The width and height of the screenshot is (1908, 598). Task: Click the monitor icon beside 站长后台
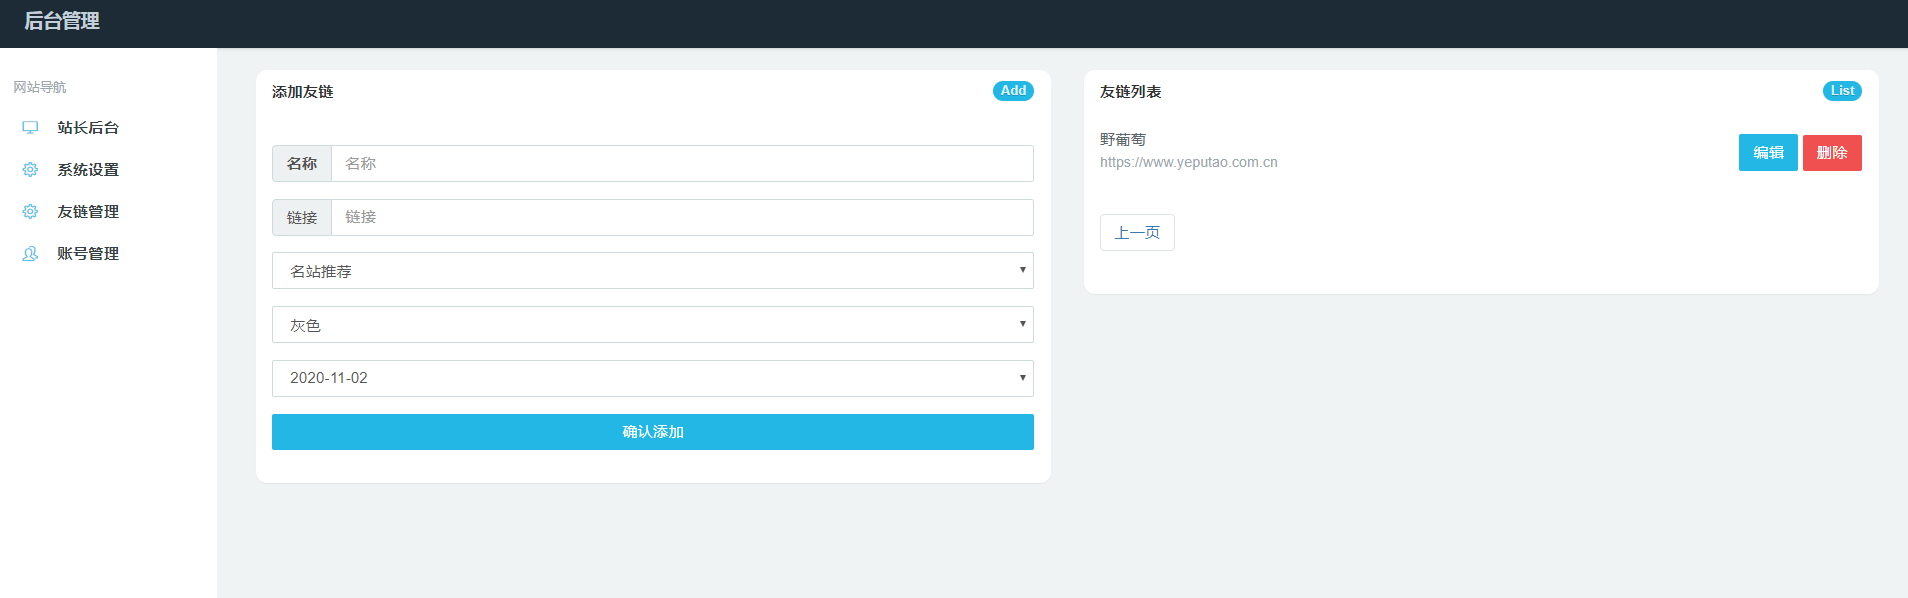pyautogui.click(x=30, y=128)
